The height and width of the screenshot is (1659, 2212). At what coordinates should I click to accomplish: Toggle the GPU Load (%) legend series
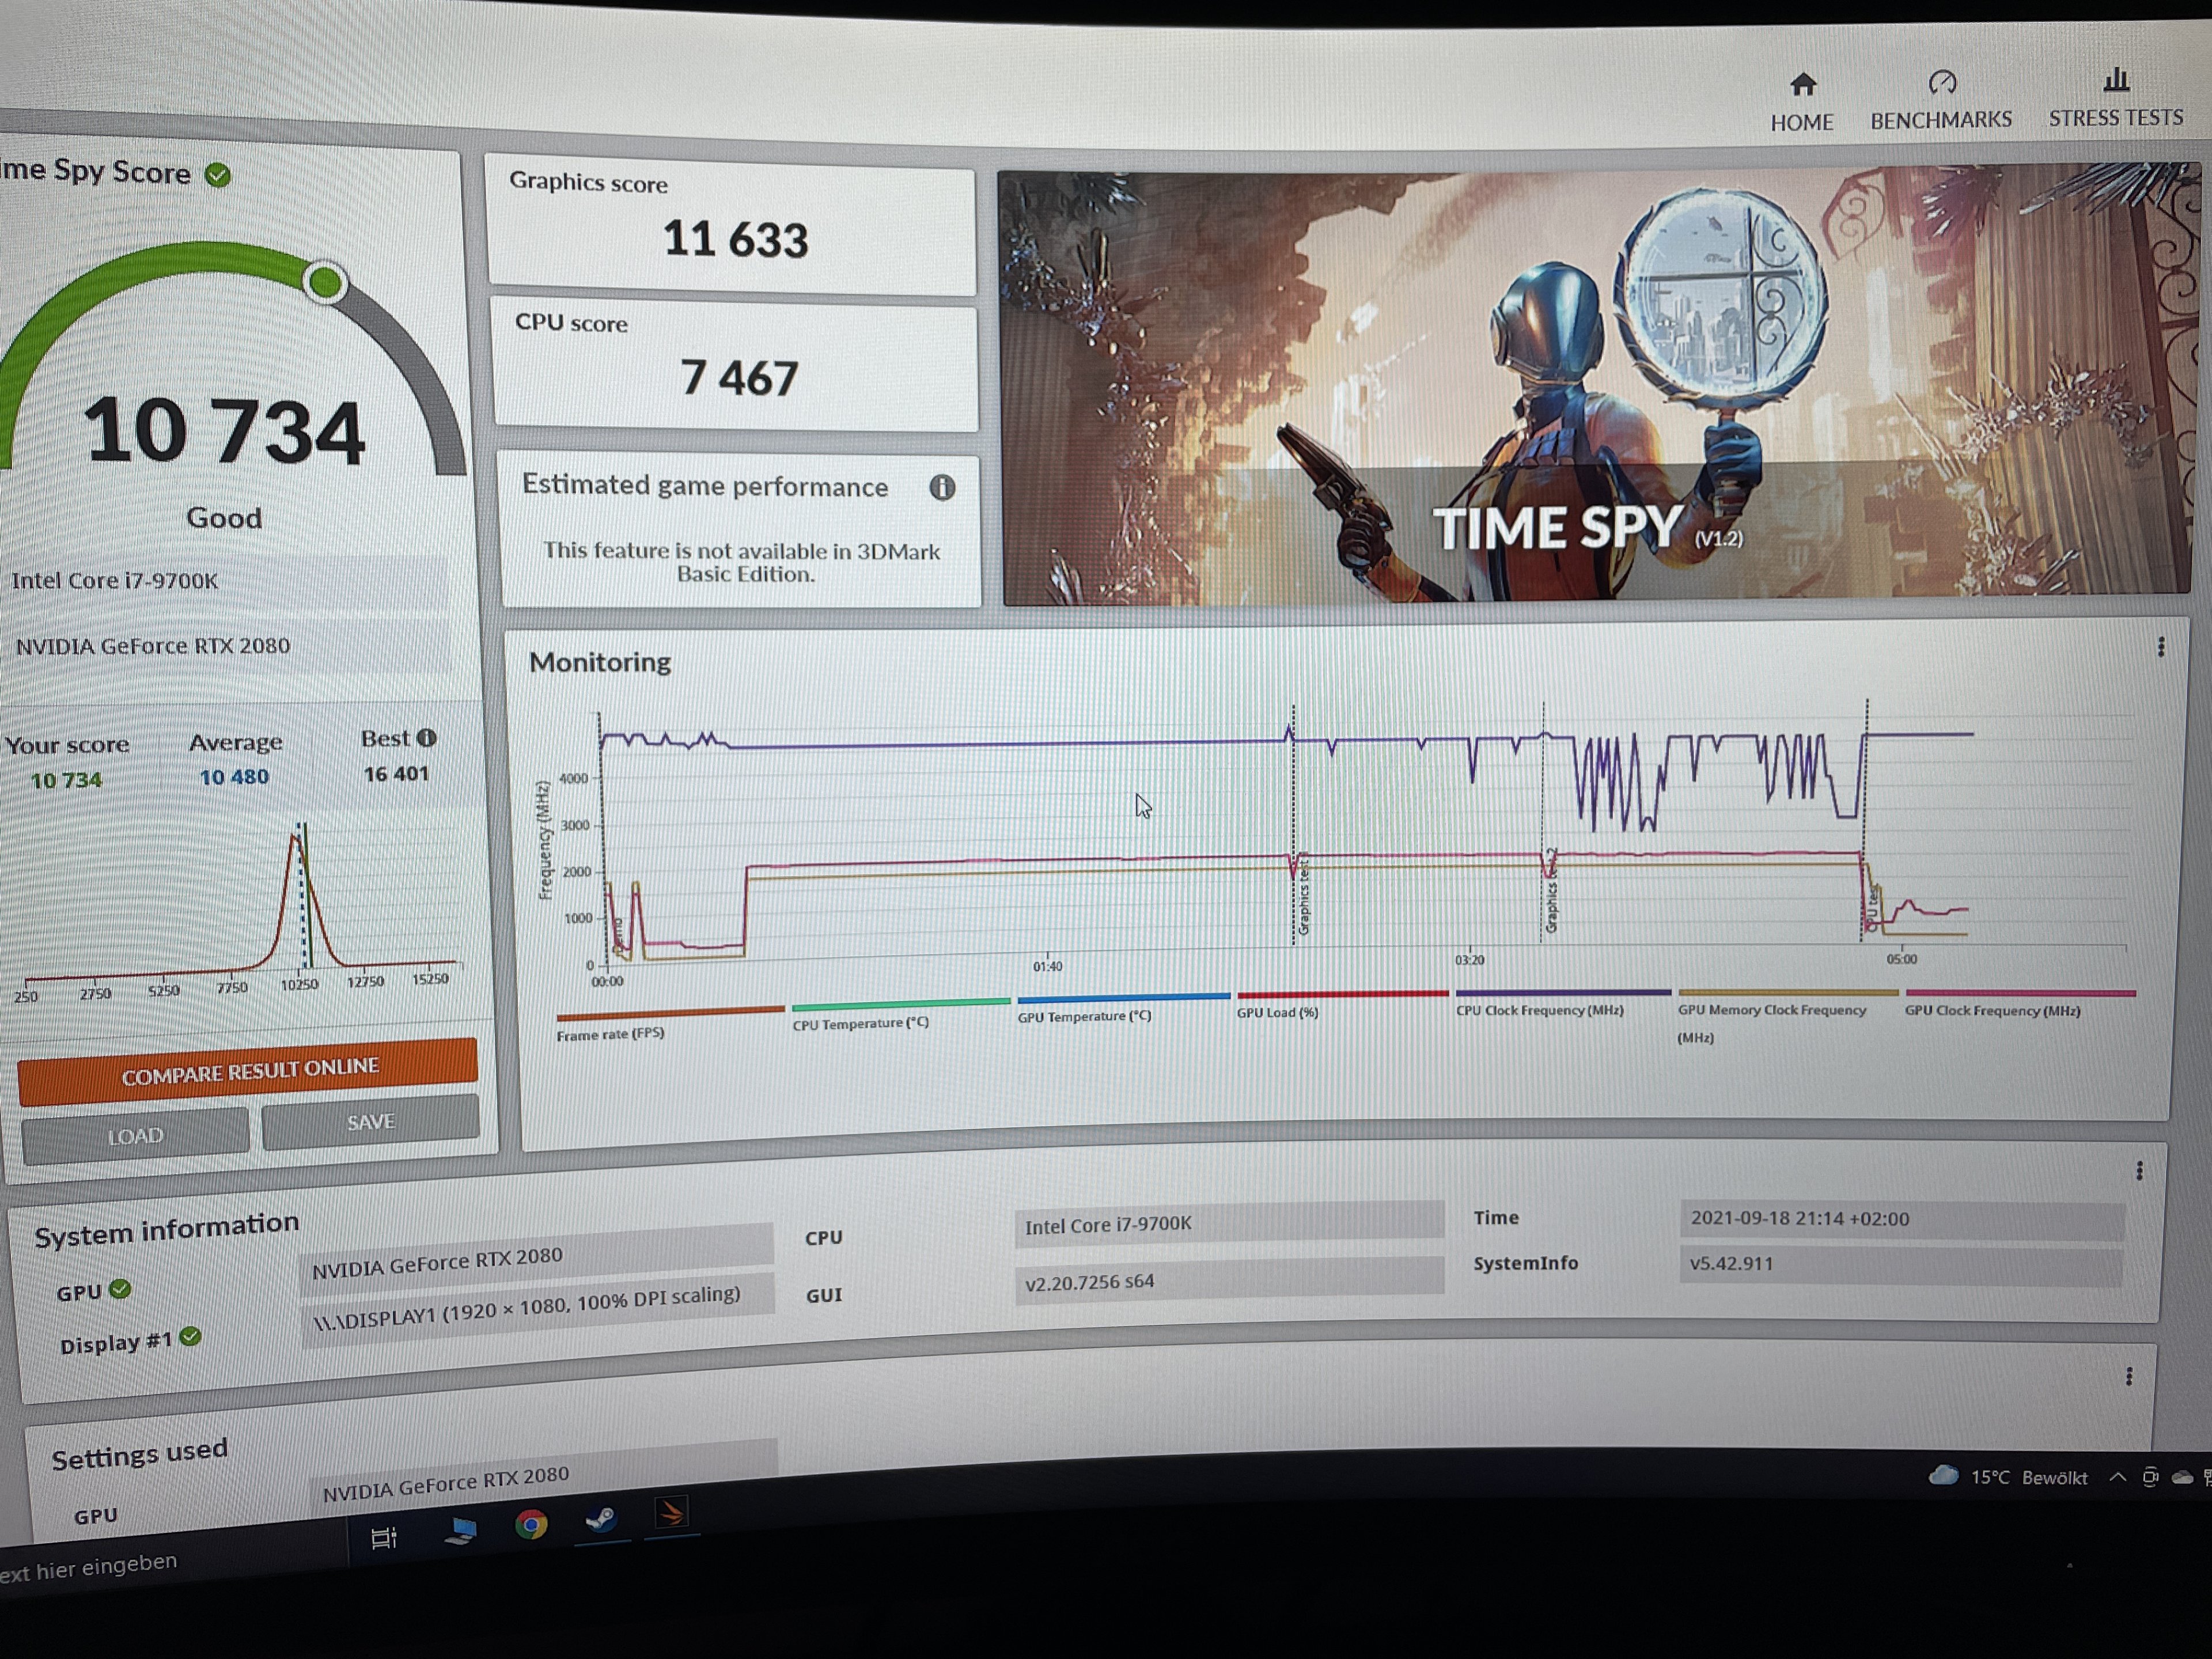[1277, 1012]
